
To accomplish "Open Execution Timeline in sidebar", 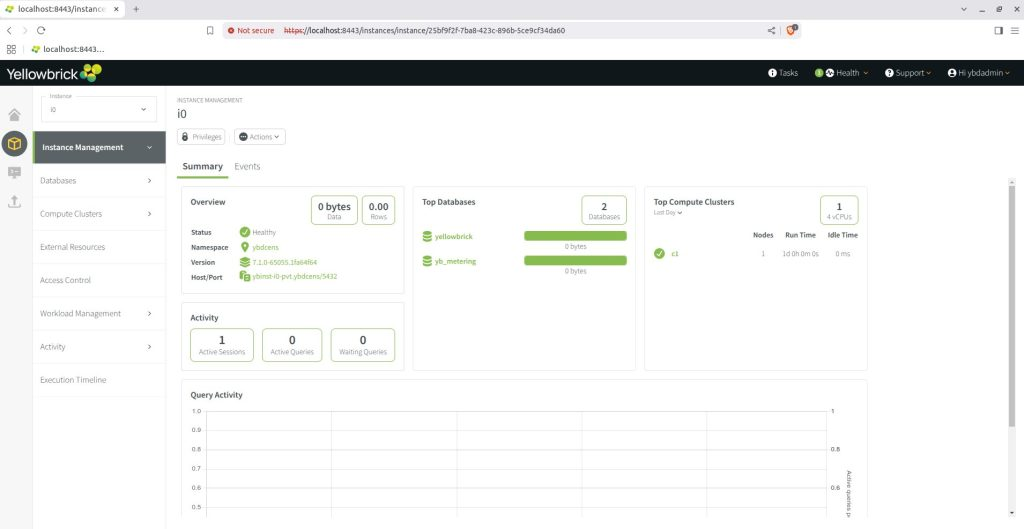I will click(99, 380).
